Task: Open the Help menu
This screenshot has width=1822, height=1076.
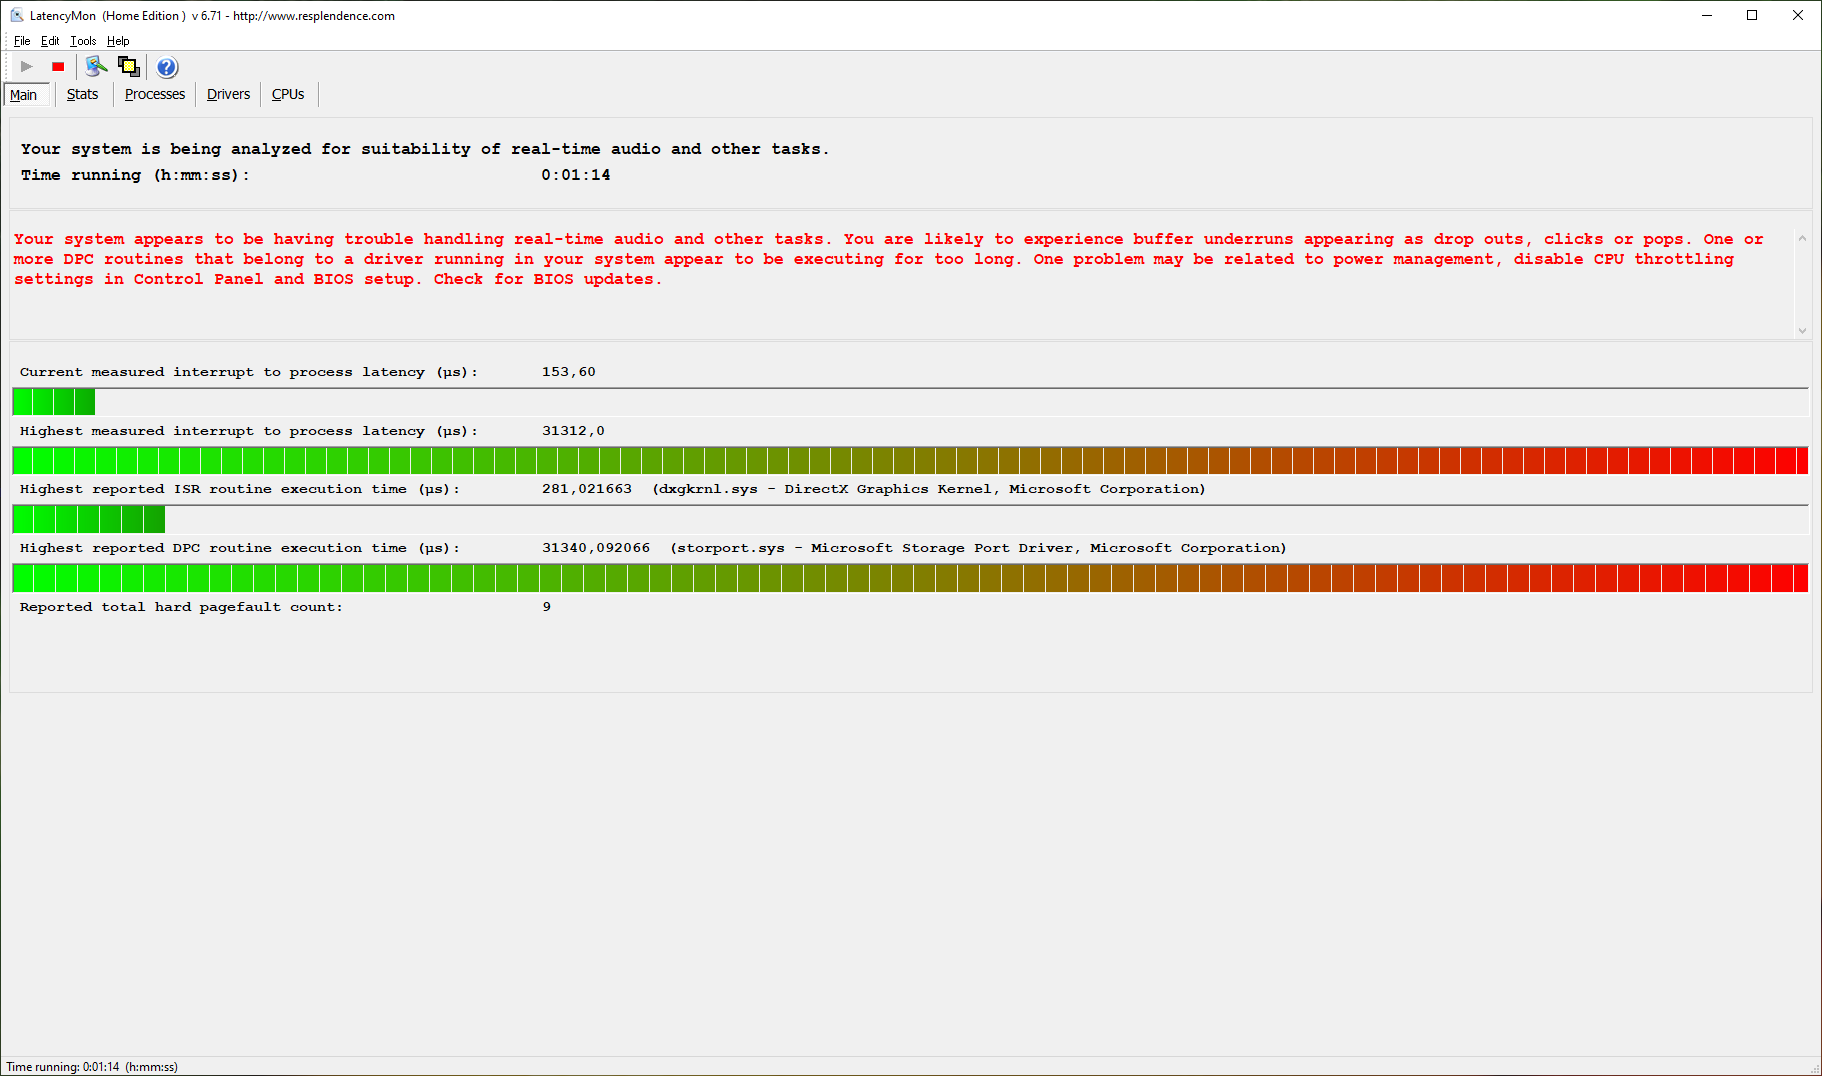Action: click(x=118, y=41)
